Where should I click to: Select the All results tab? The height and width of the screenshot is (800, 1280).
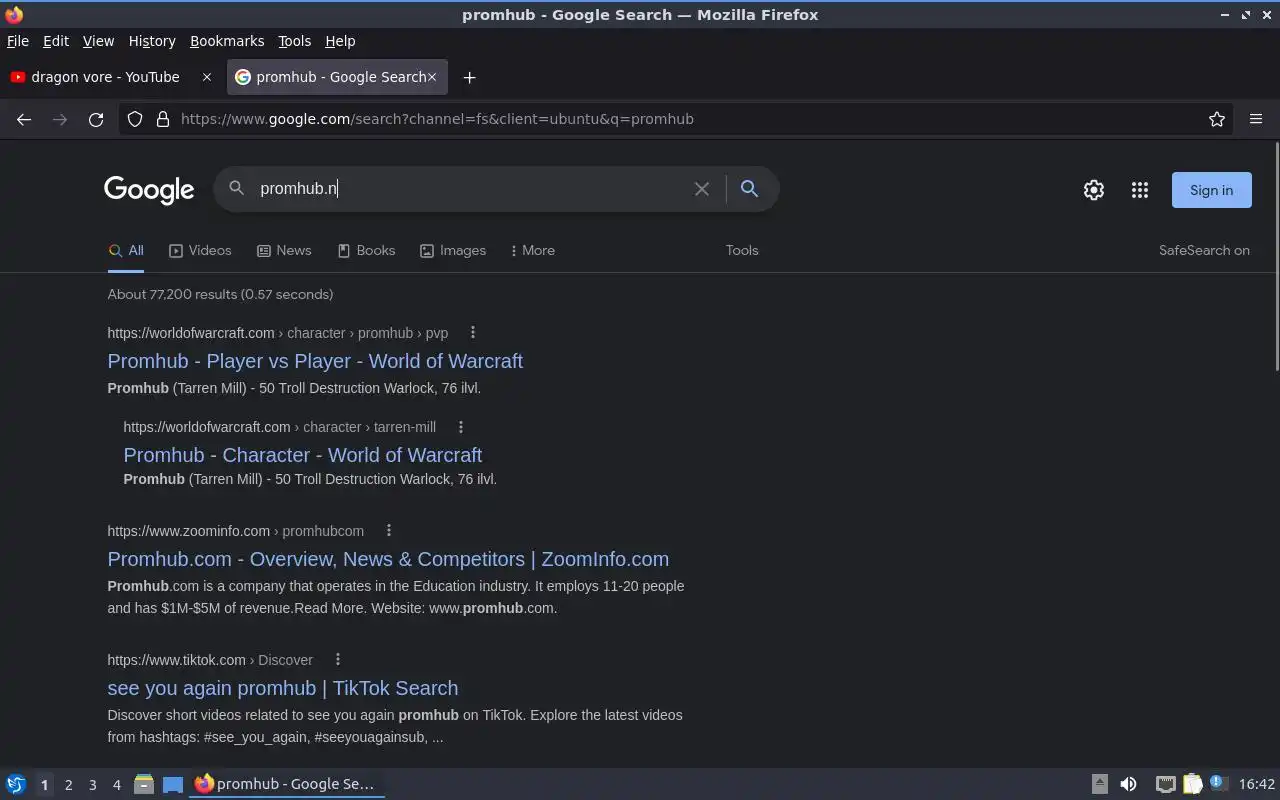(x=126, y=251)
